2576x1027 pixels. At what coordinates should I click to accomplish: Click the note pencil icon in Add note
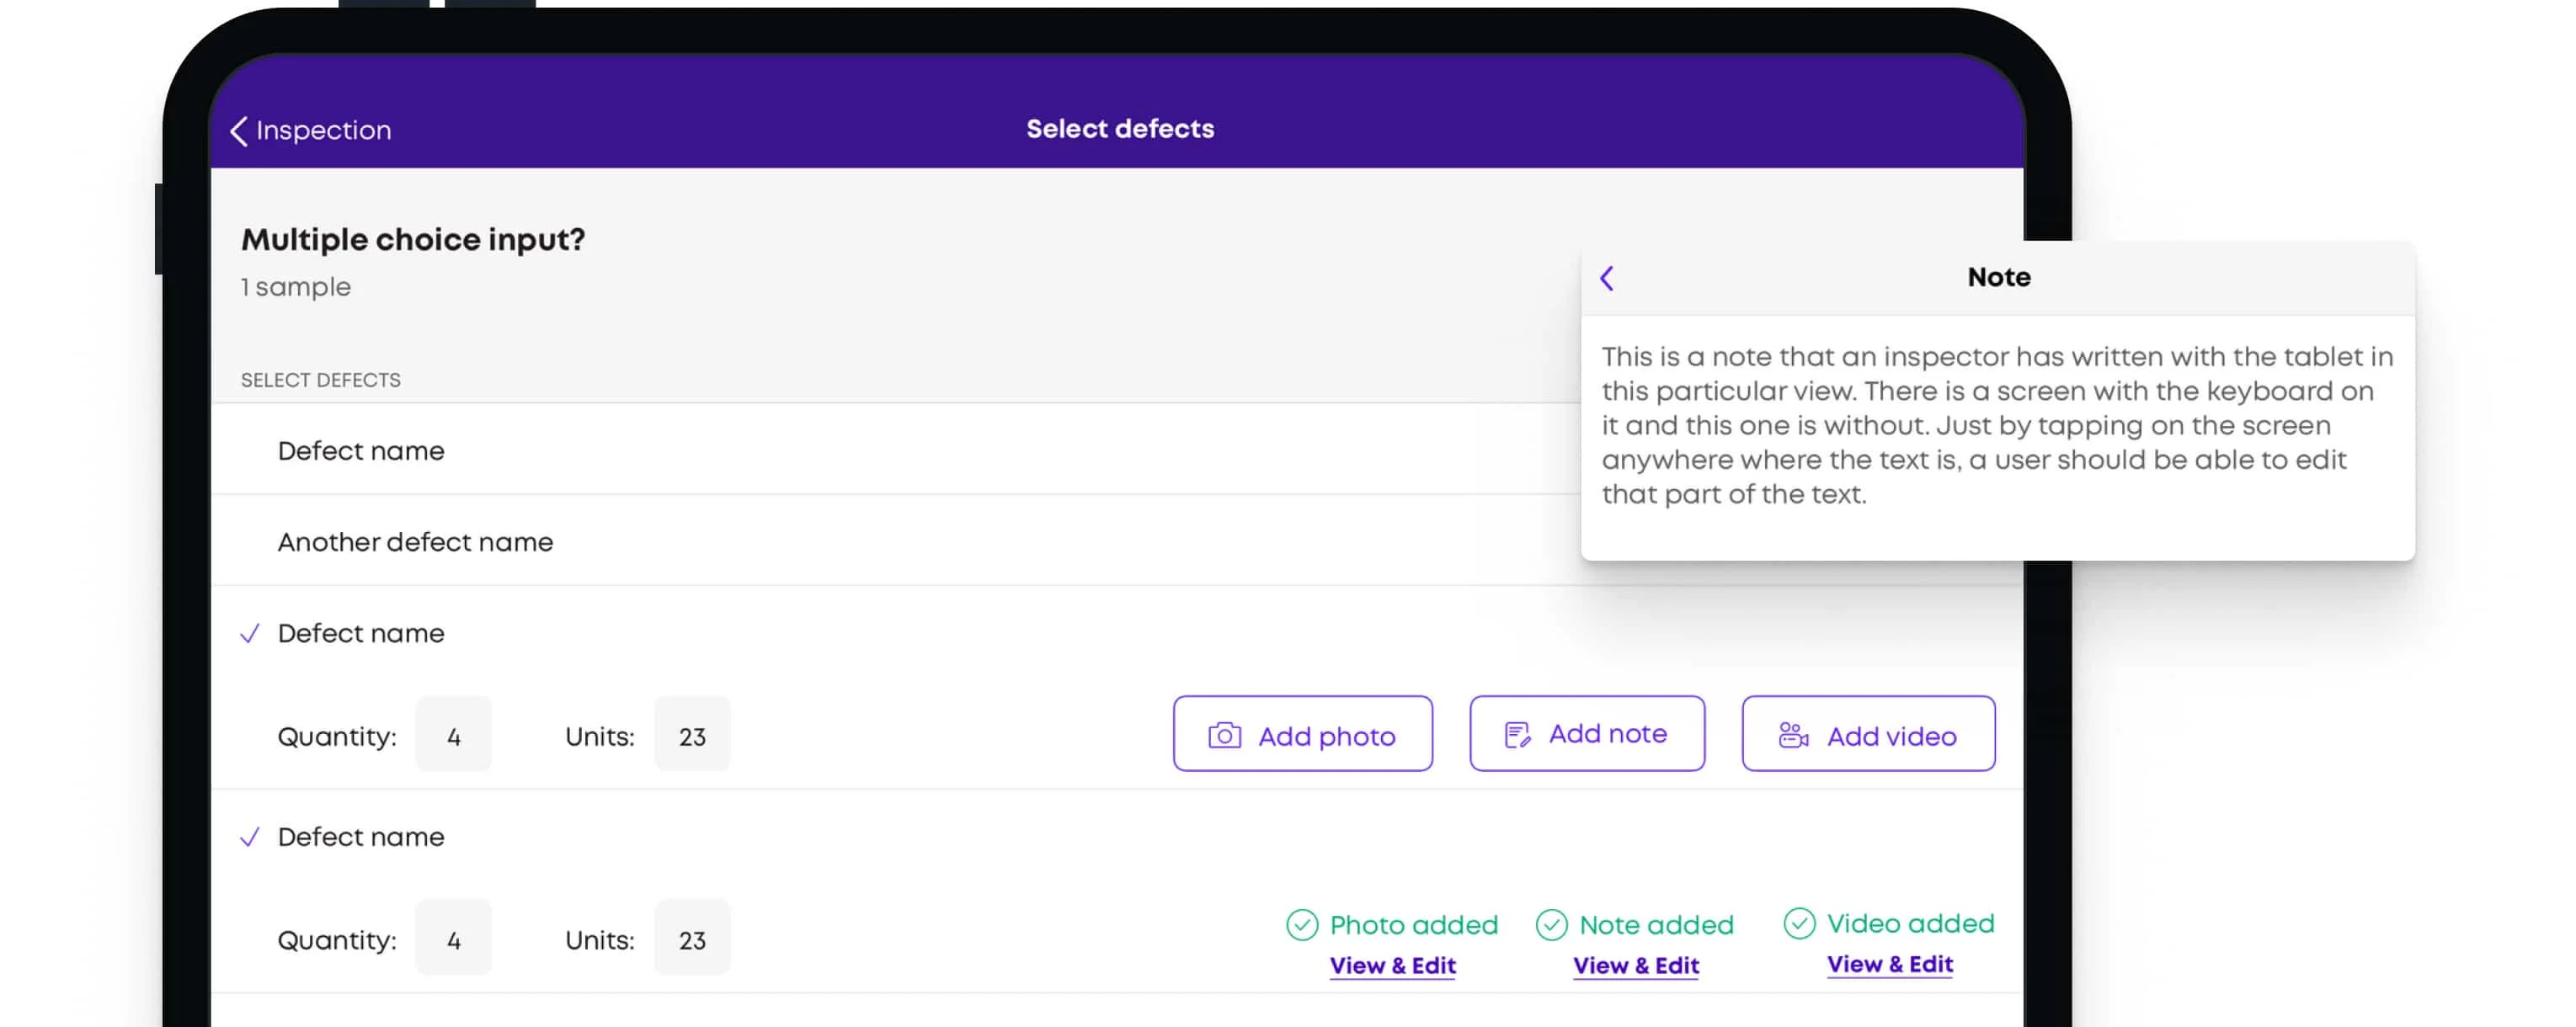(1517, 734)
